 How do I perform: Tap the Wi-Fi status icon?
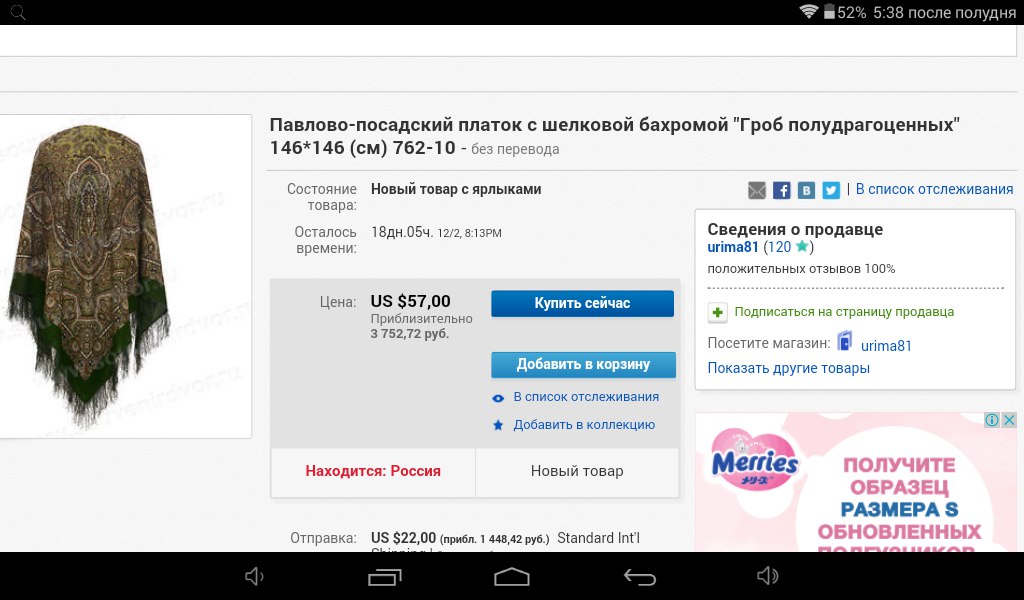click(x=808, y=11)
